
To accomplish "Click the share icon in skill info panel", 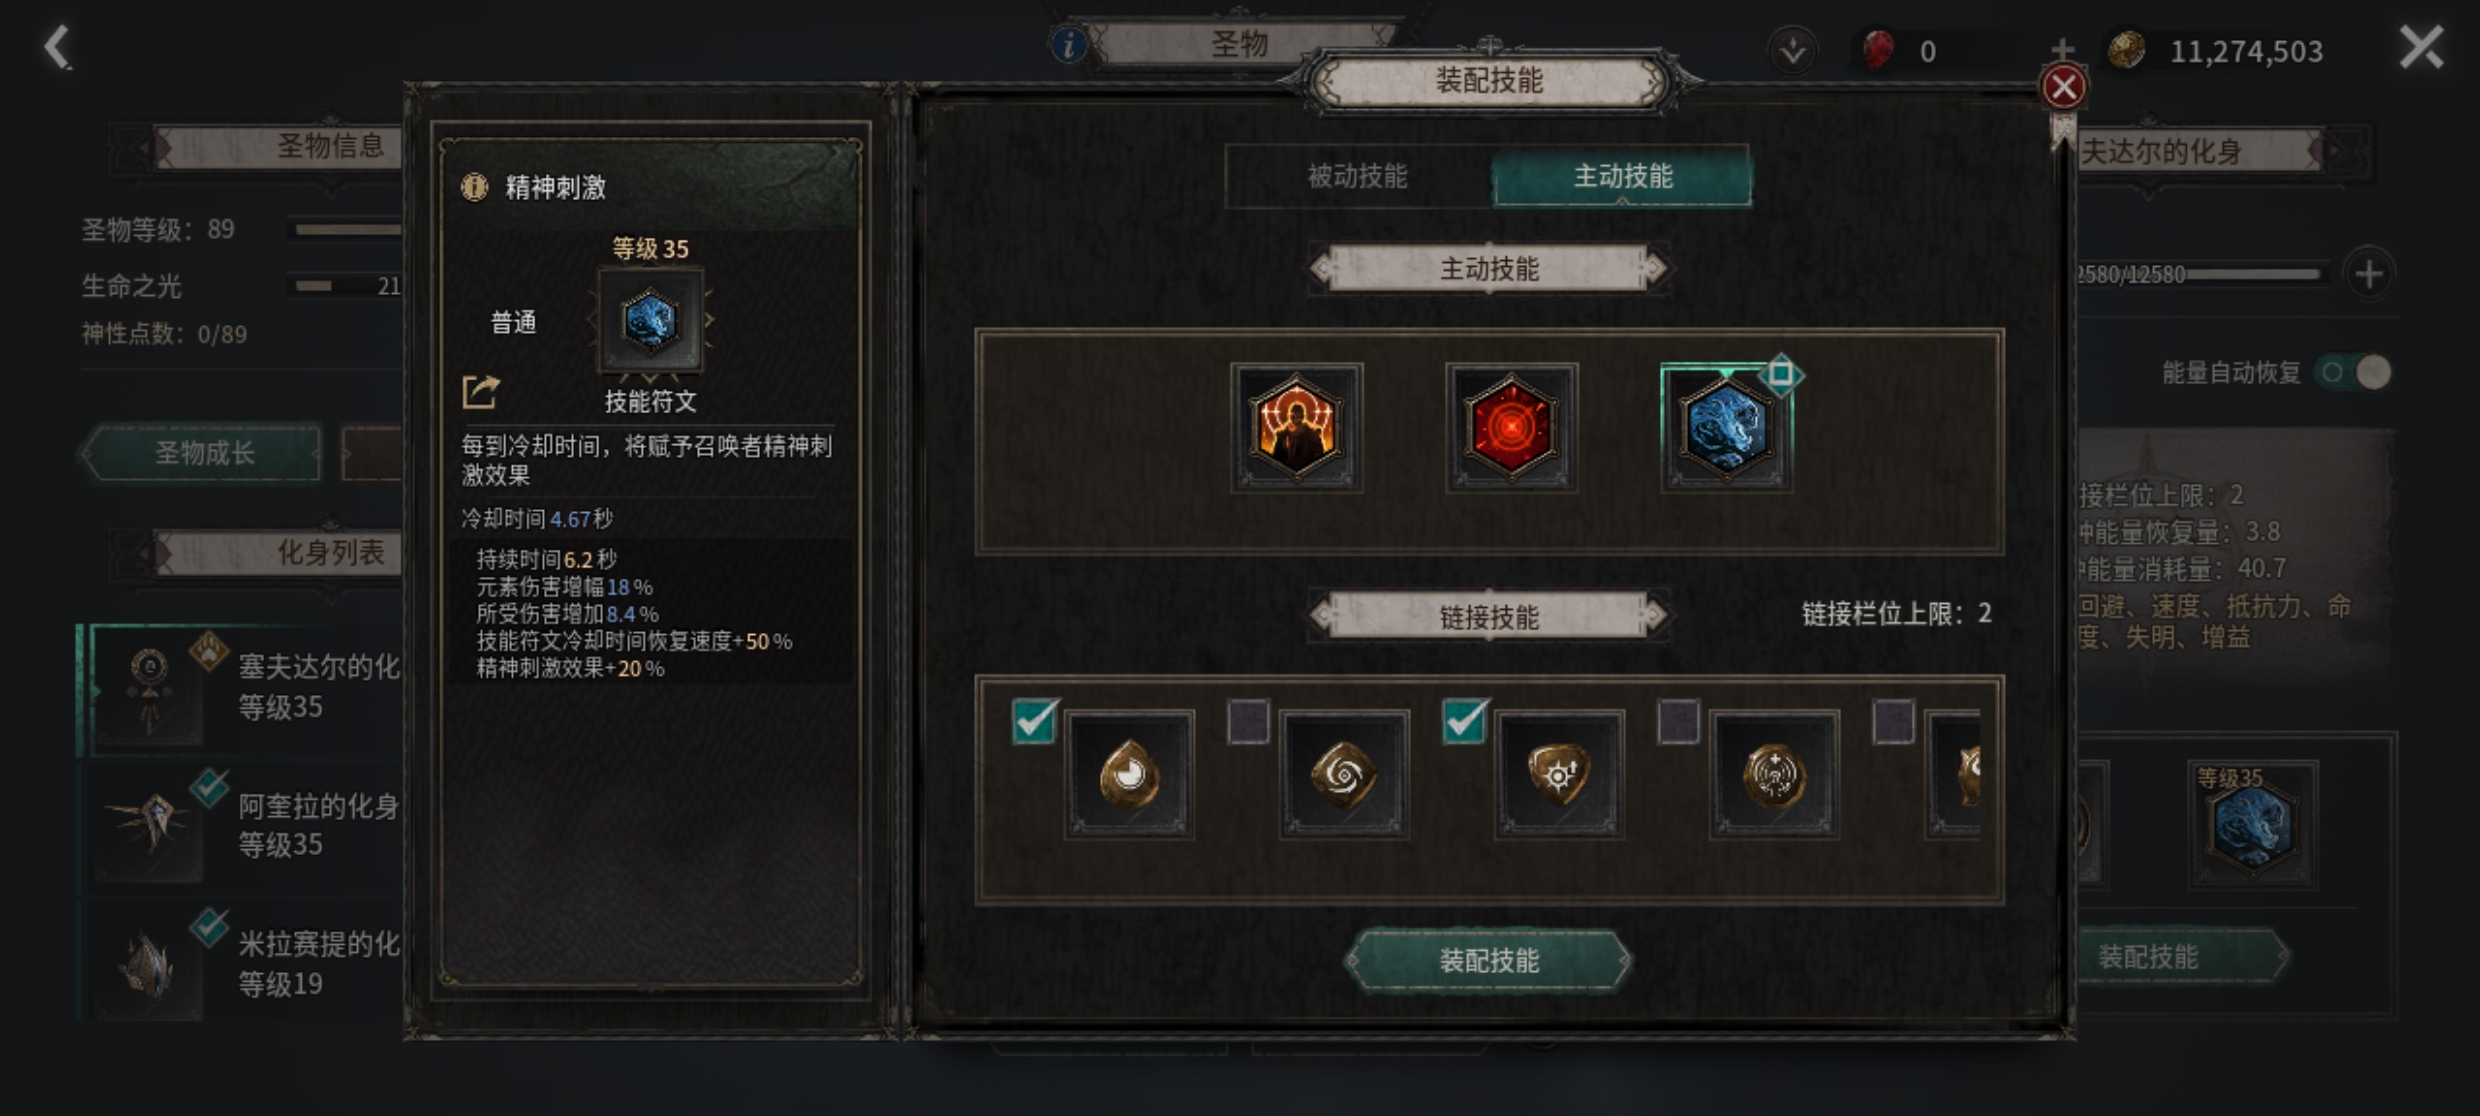I will point(480,392).
